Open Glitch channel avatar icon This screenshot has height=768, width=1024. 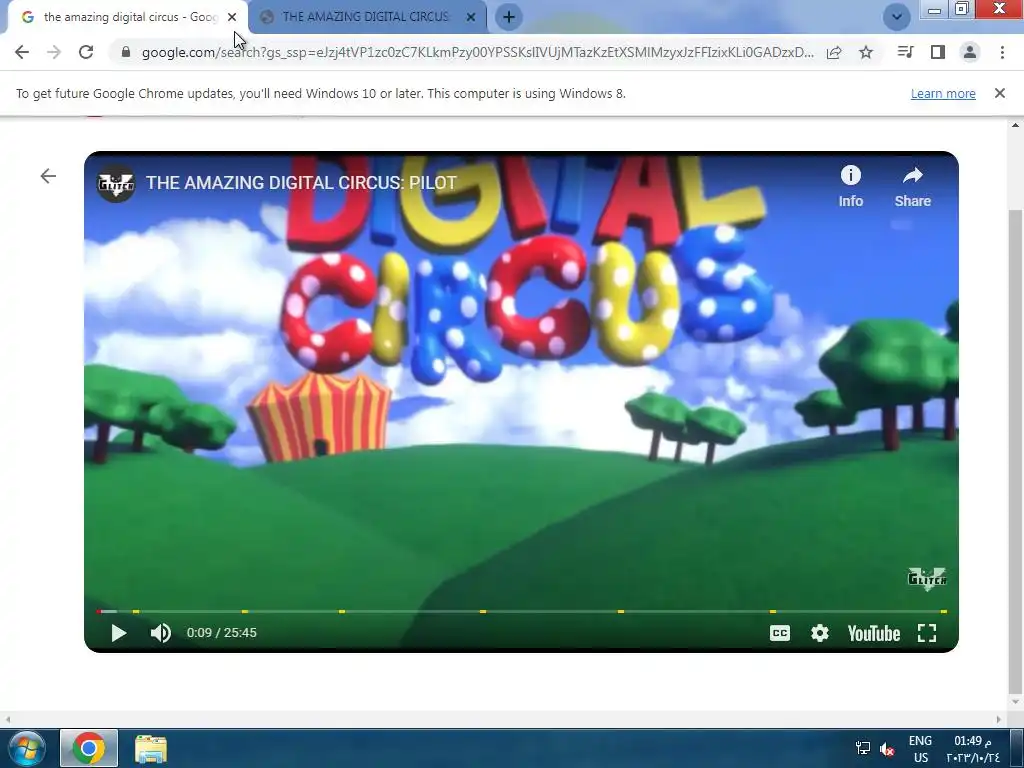coord(116,184)
